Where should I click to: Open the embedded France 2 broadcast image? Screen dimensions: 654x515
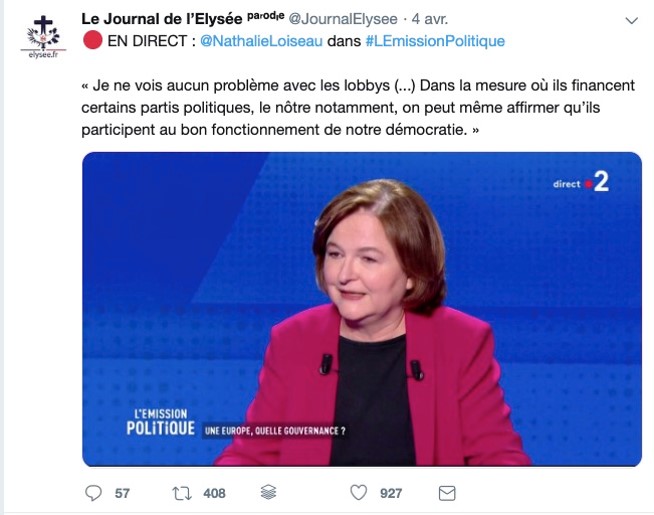362,309
